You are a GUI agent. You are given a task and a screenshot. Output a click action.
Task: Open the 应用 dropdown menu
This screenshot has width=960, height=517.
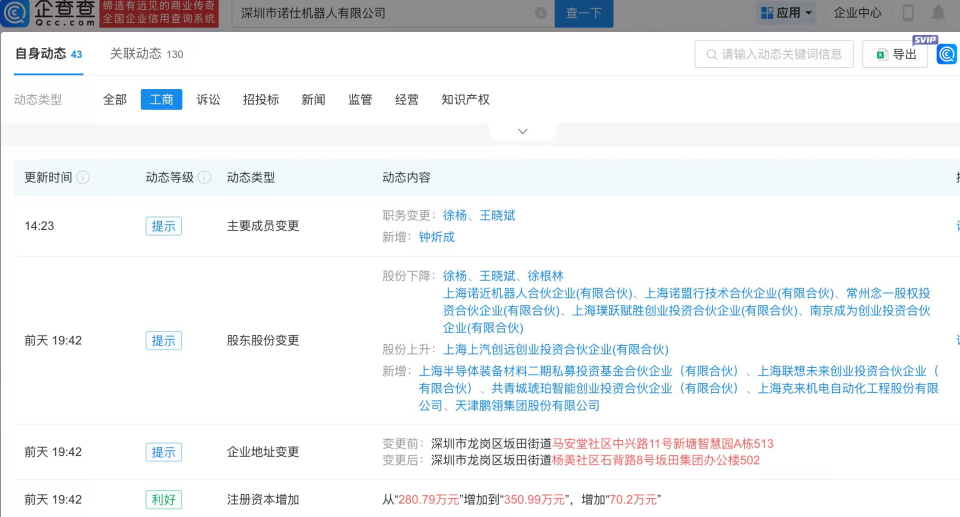pyautogui.click(x=786, y=12)
